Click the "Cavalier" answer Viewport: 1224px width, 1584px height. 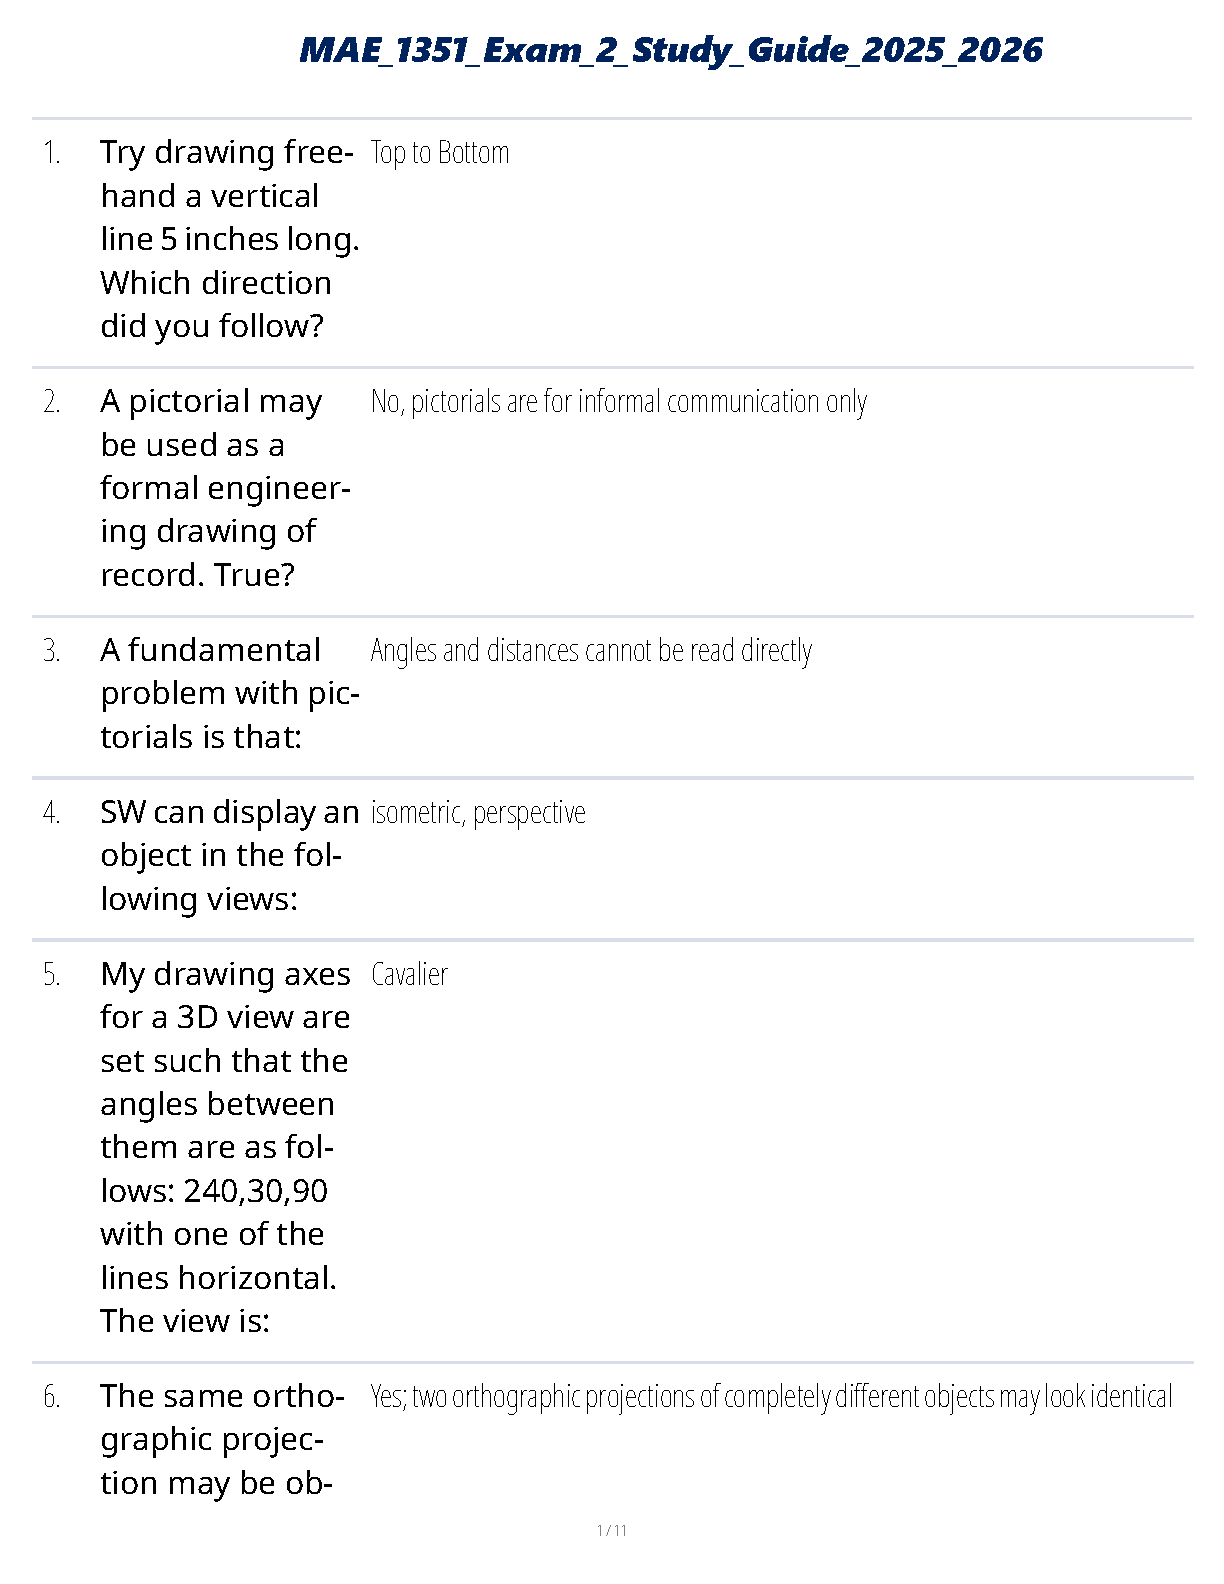[x=409, y=975]
